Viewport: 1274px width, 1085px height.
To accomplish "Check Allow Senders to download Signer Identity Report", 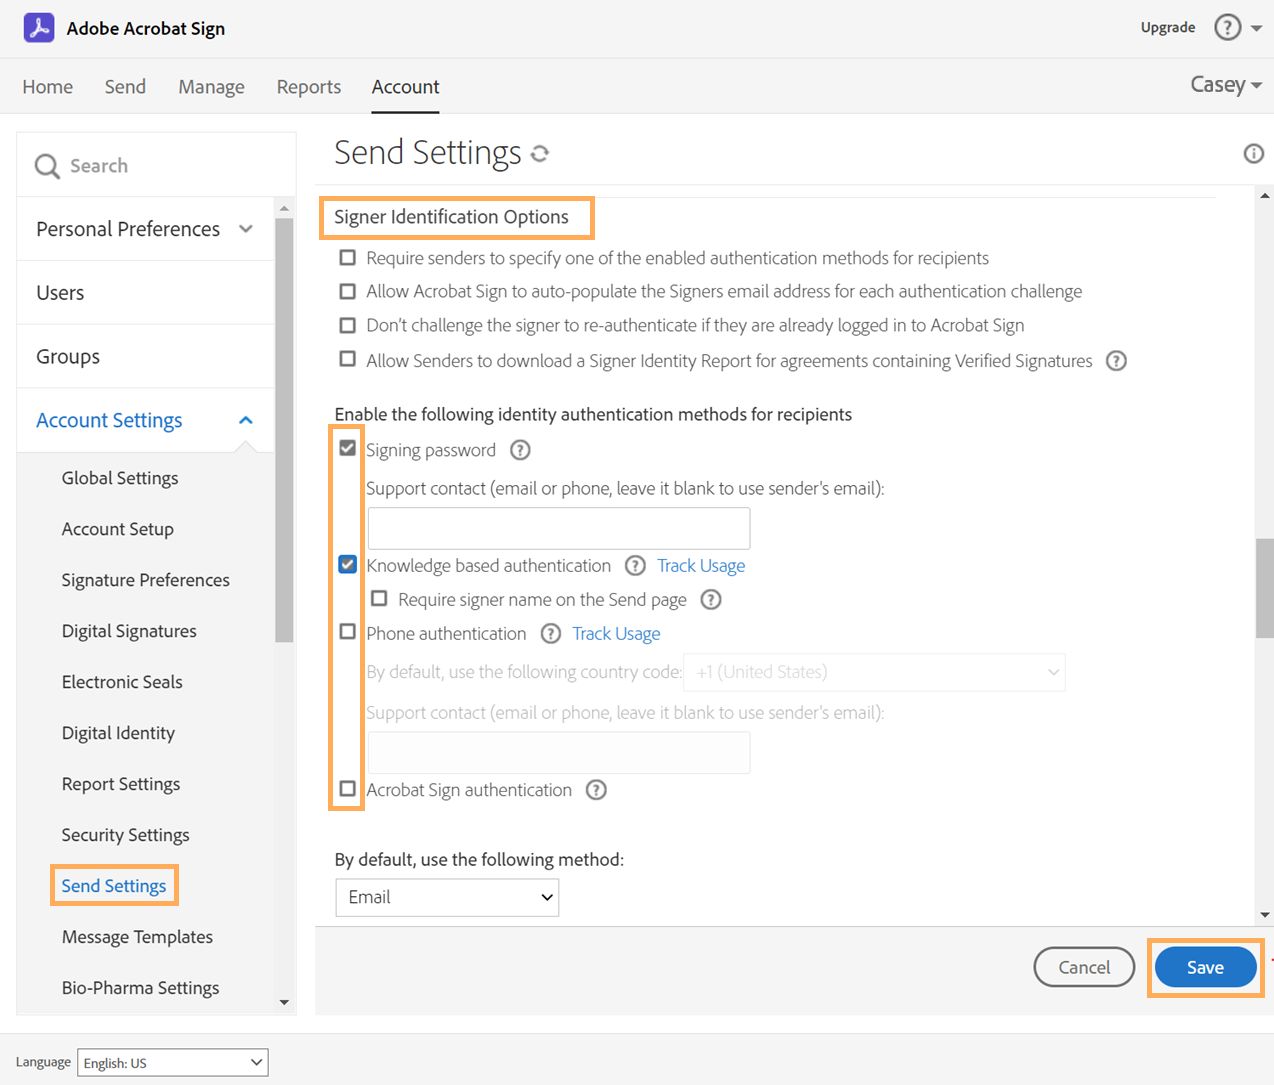I will pyautogui.click(x=347, y=359).
